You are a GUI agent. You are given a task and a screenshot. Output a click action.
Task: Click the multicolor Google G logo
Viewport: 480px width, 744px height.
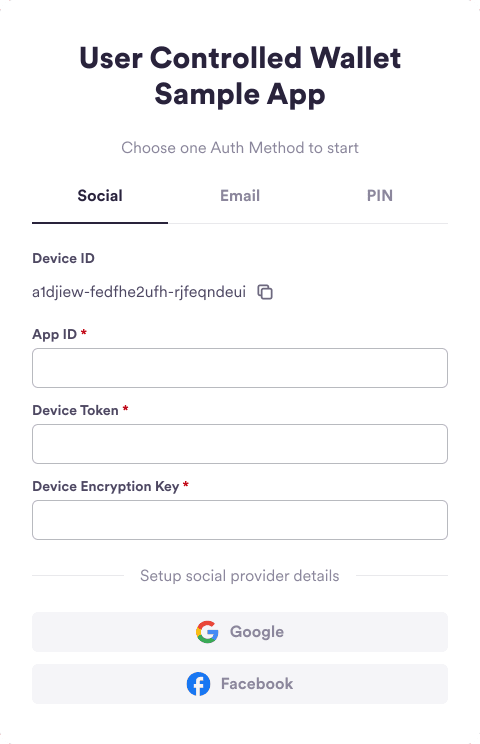(207, 632)
